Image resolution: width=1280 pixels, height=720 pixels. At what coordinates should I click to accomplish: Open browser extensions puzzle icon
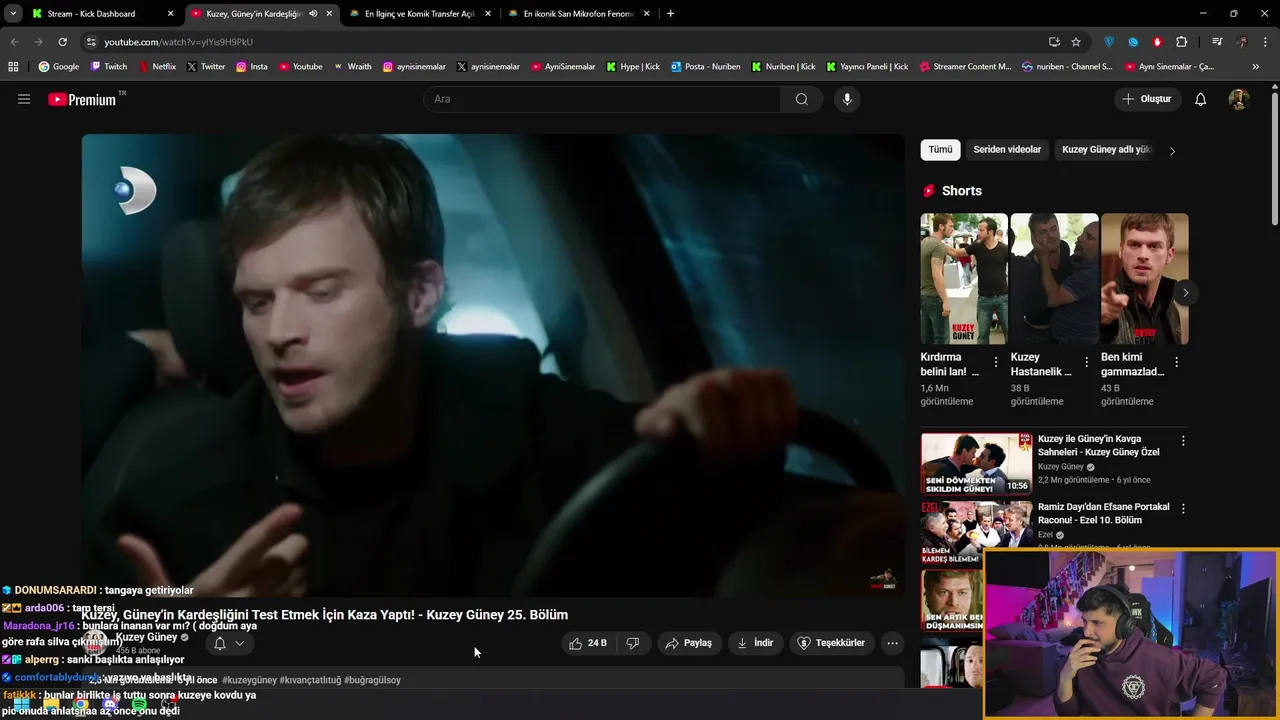[1182, 42]
